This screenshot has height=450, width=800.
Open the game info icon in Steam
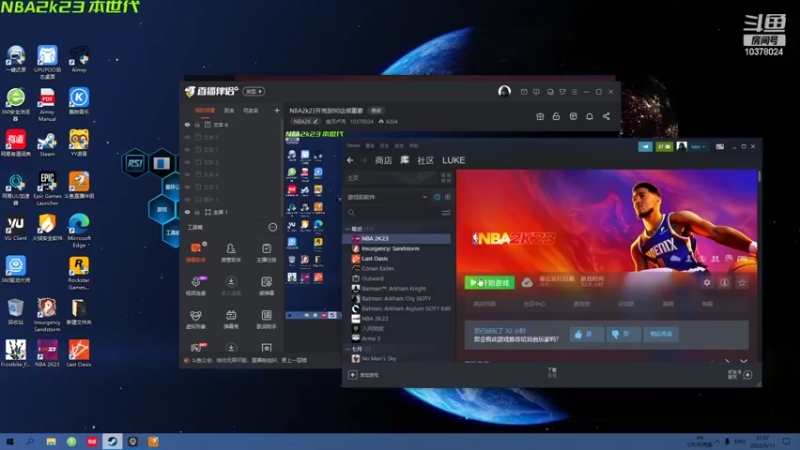724,282
